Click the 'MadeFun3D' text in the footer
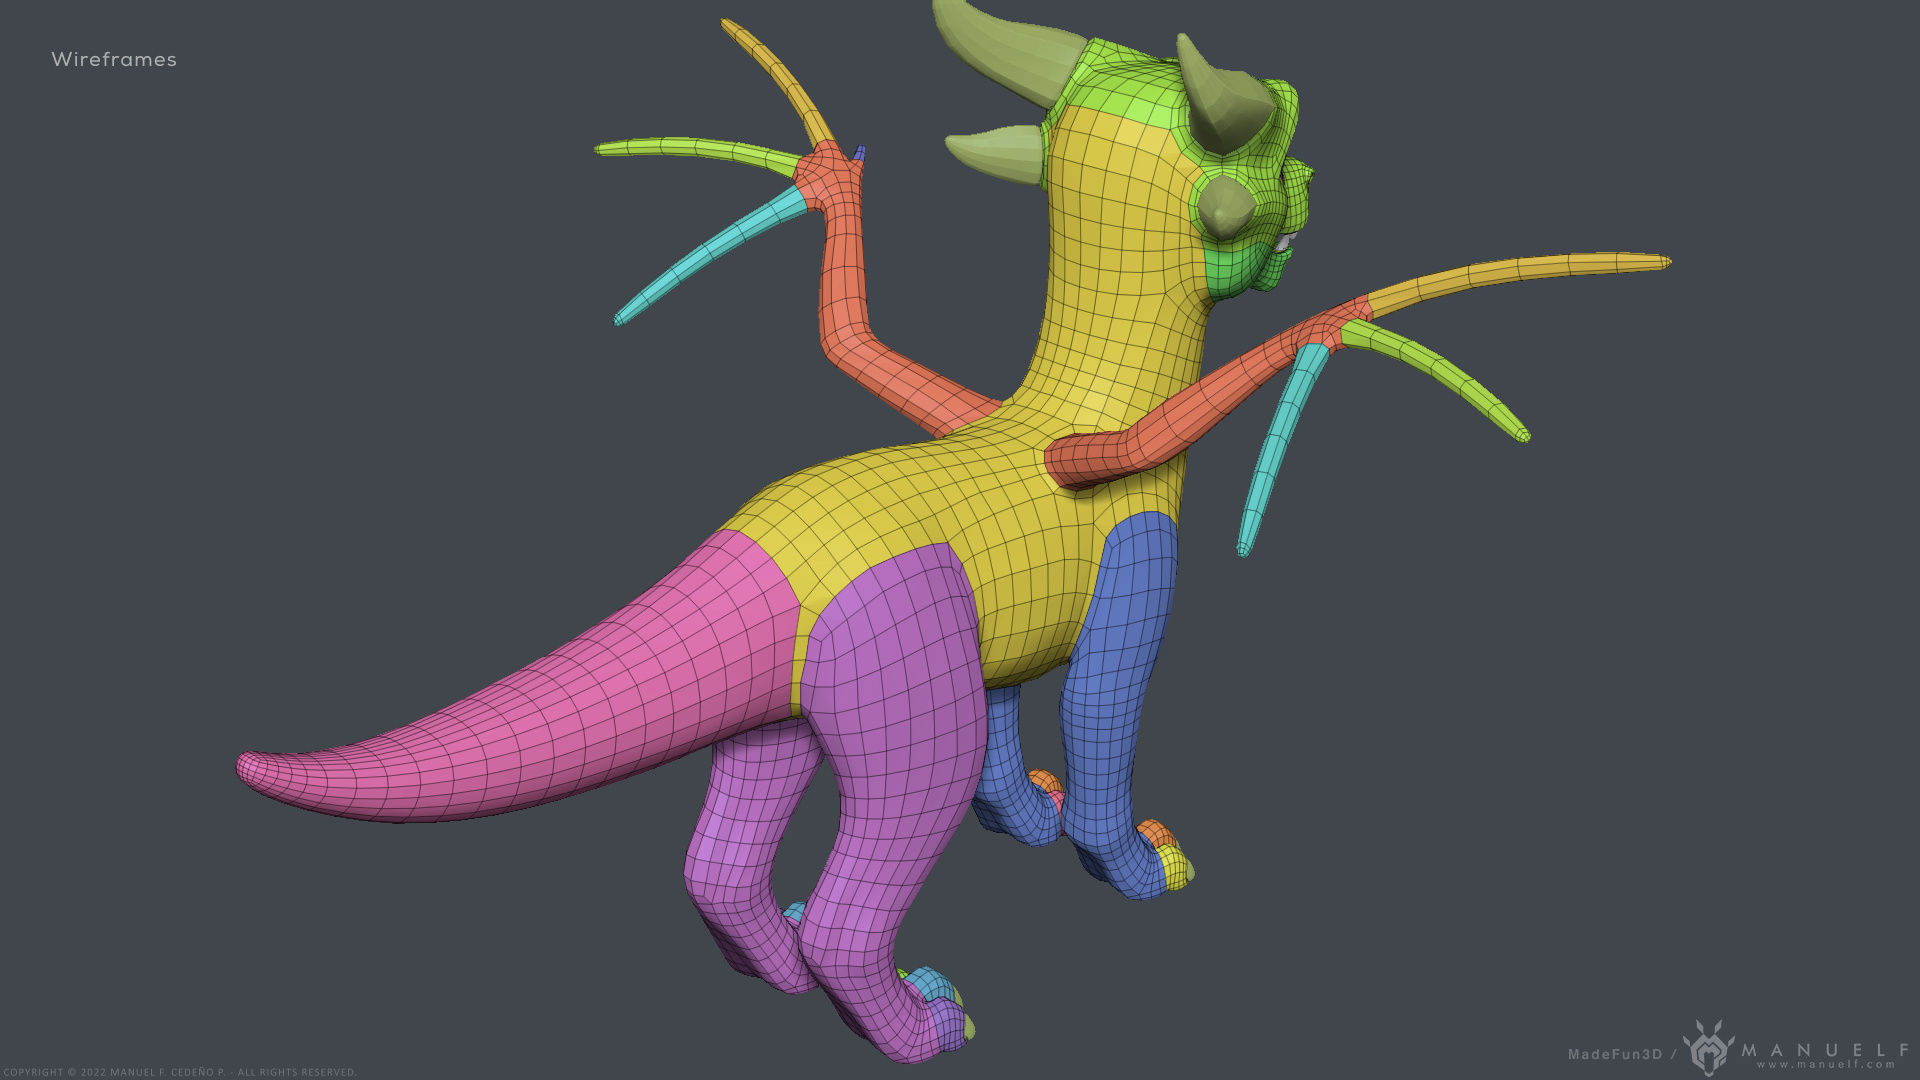Viewport: 1920px width, 1080px height. pos(1615,1054)
